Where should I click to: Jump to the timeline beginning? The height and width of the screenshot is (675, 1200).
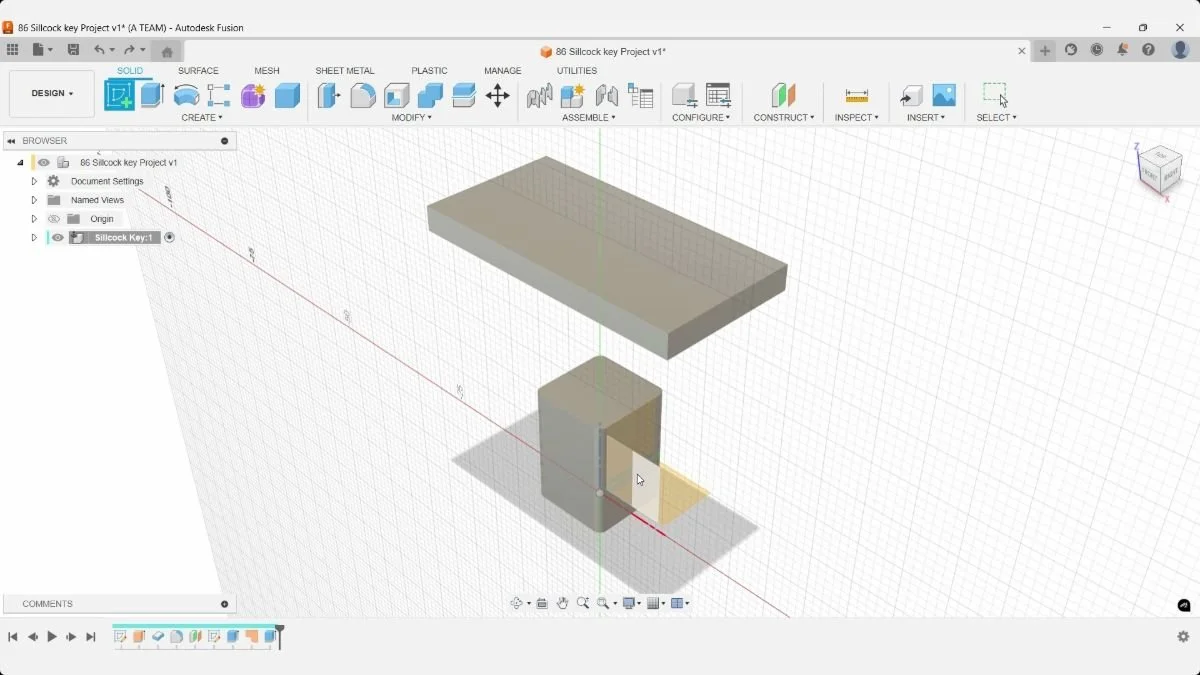13,637
